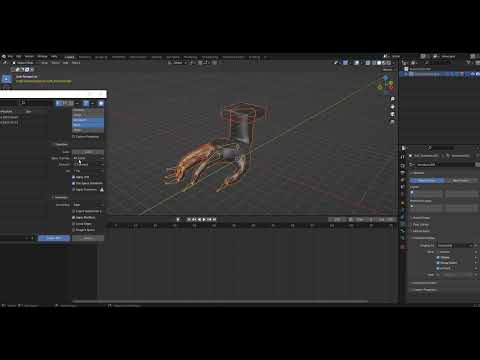Enable the Apply Transform checkbox
The image size is (480, 360).
(x=74, y=190)
